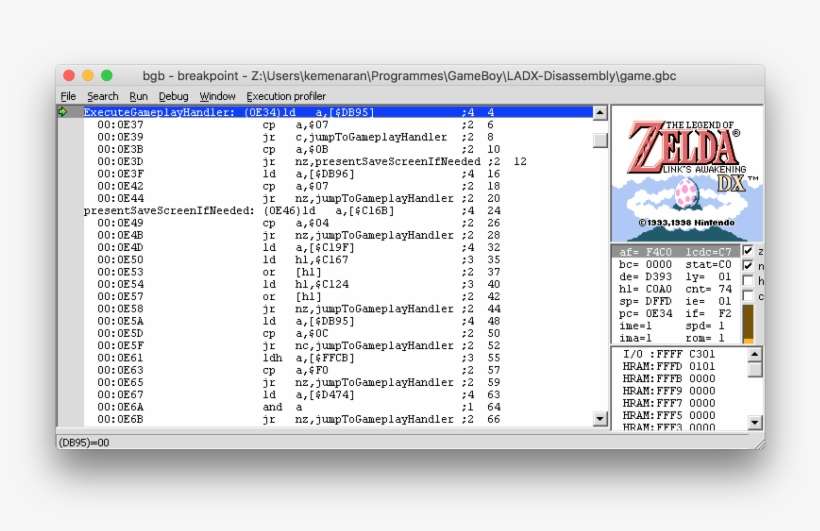
Task: Open the Debug menu
Action: click(173, 96)
